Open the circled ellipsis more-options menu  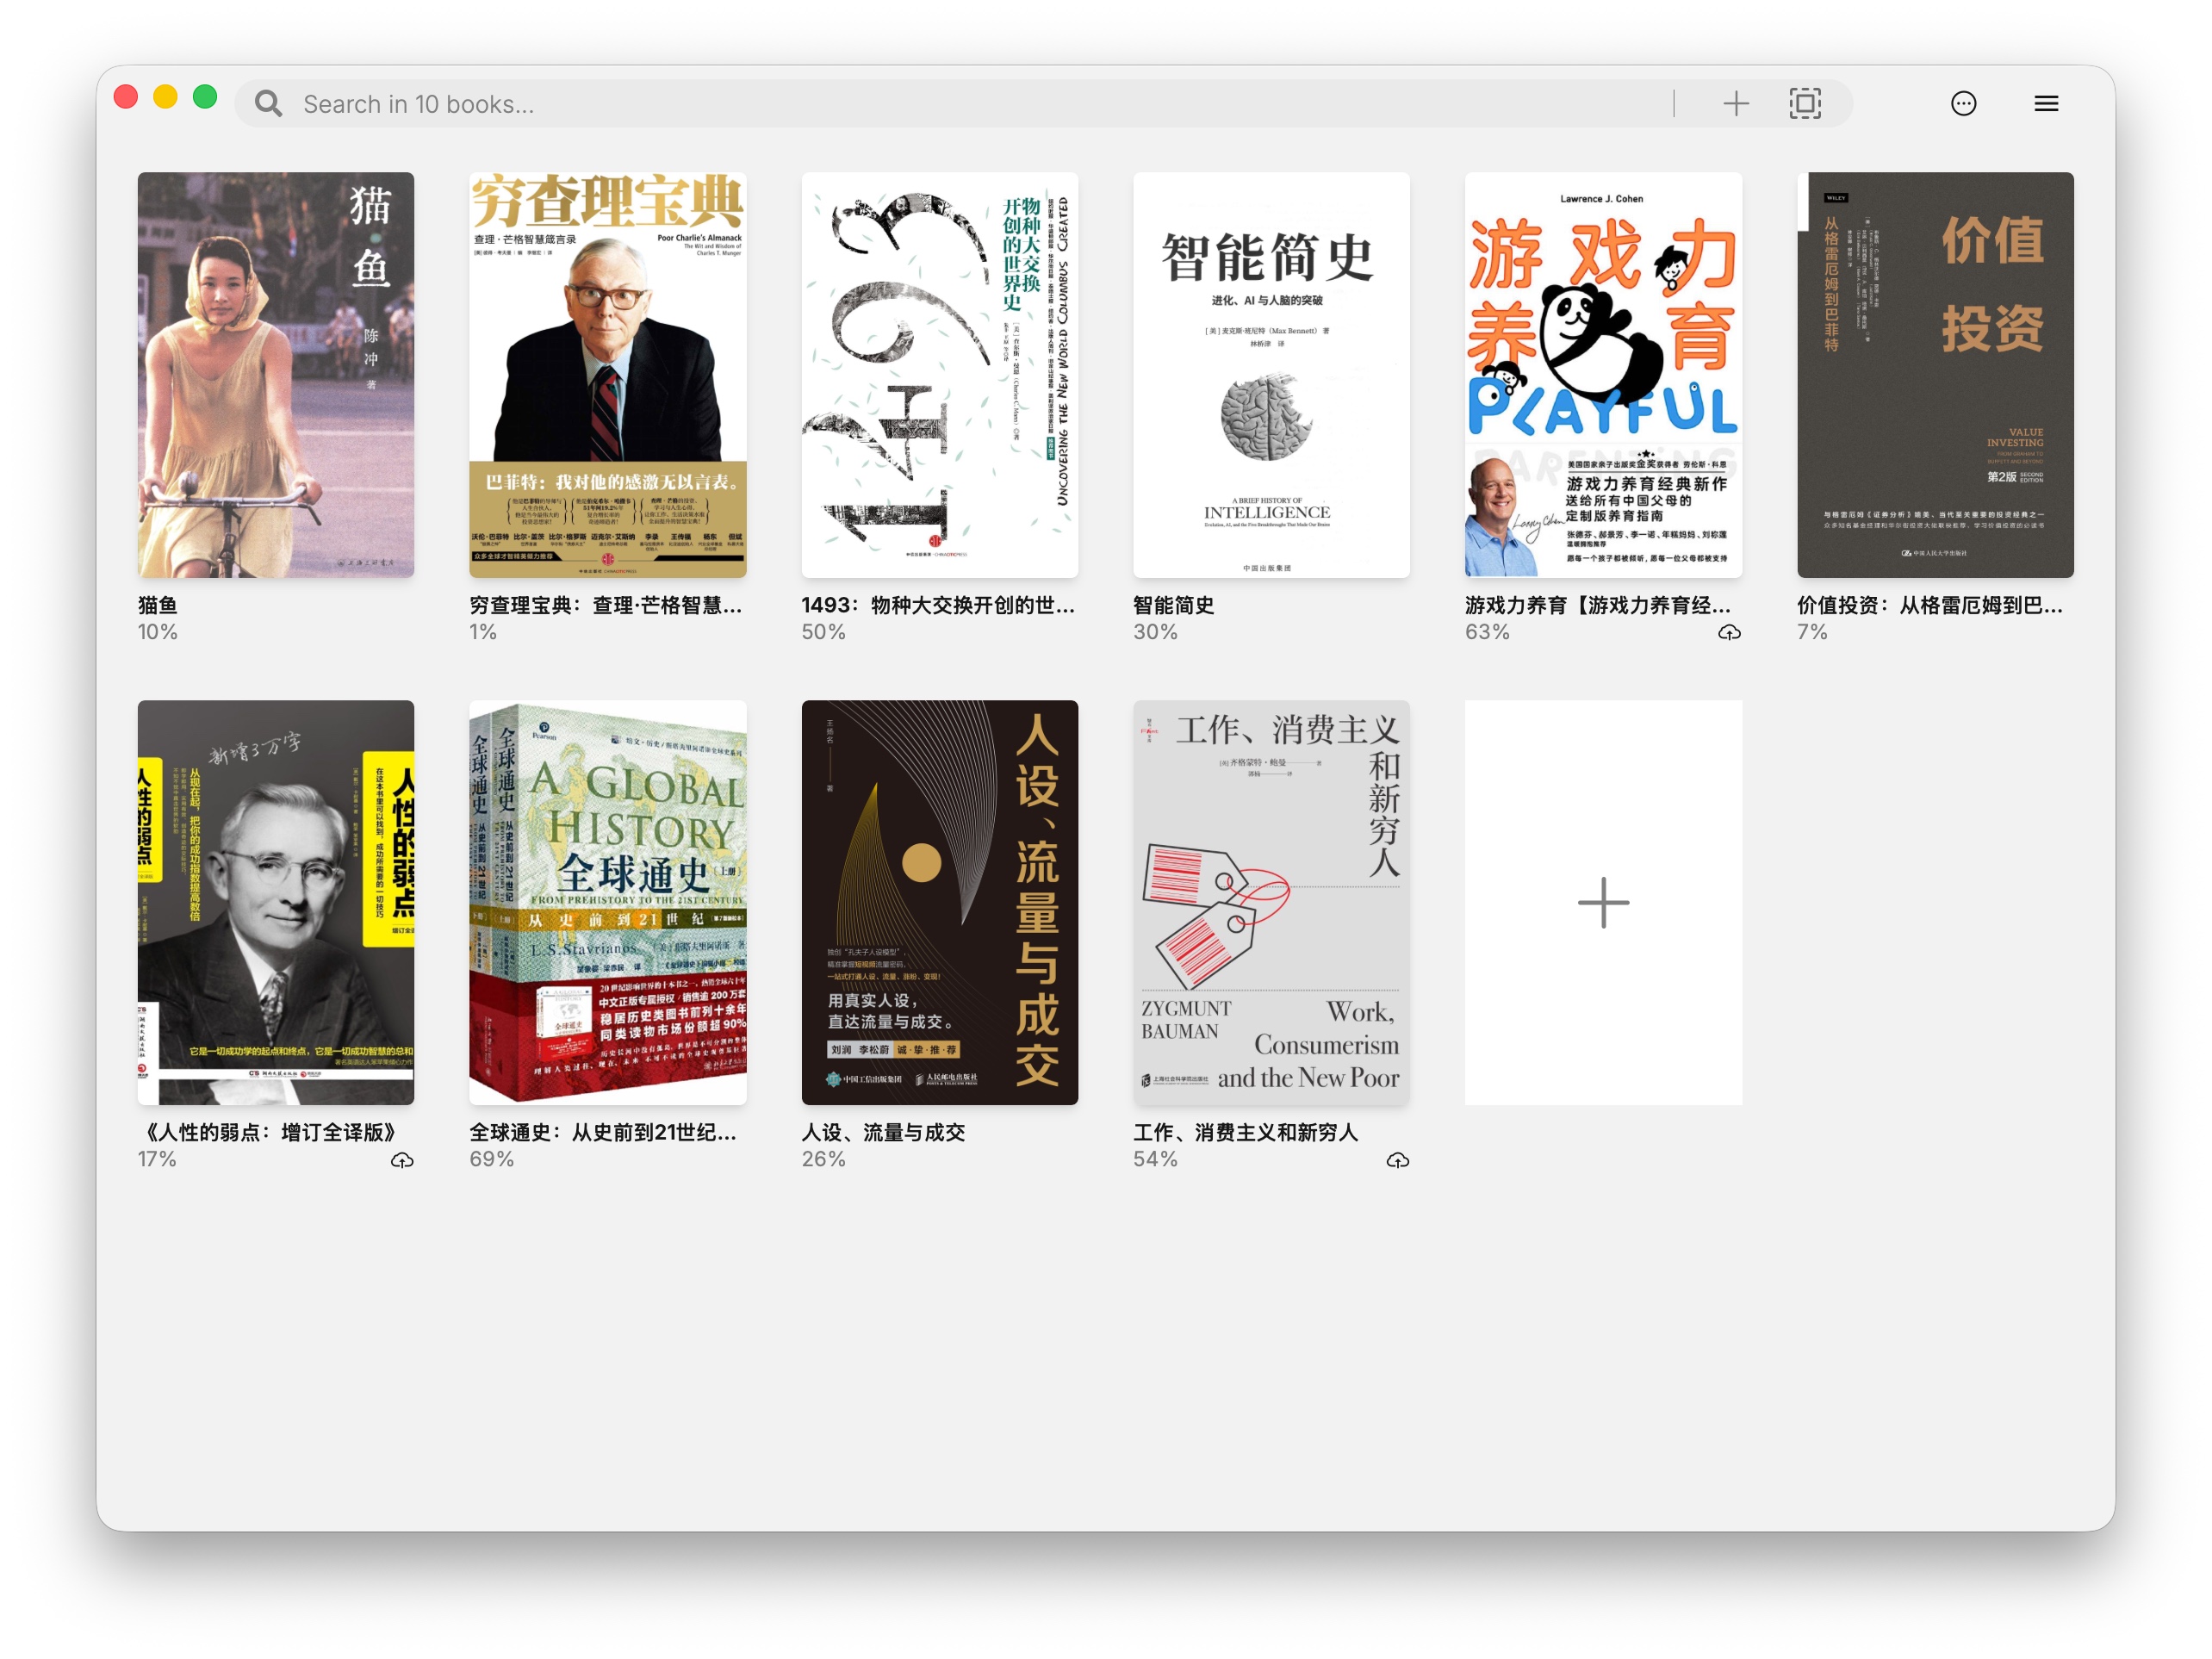tap(1964, 104)
